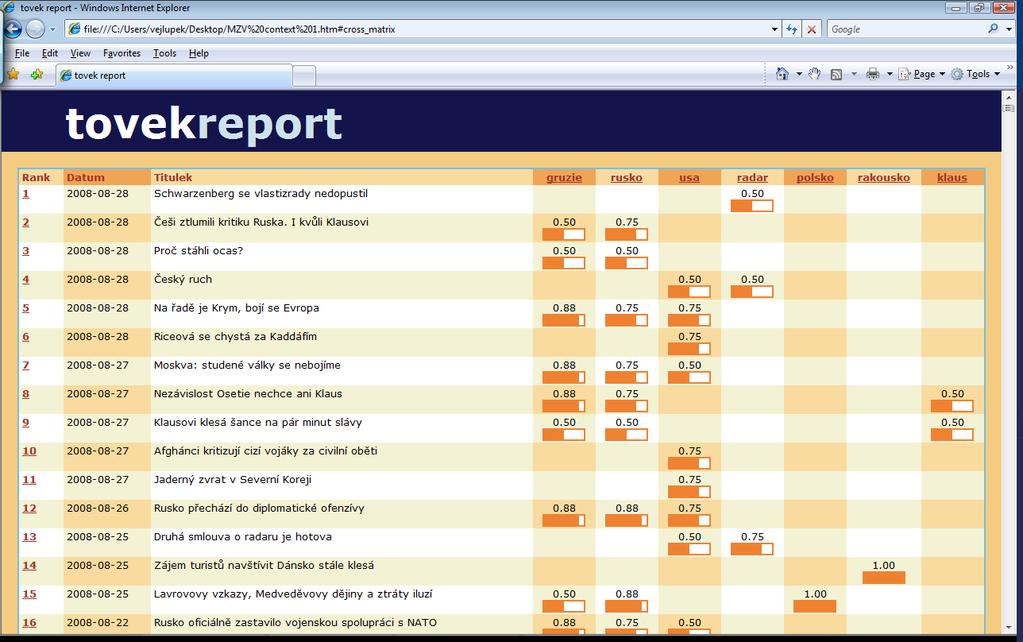
Task: Click the Internet Explorer title bar icon
Action: (8, 8)
